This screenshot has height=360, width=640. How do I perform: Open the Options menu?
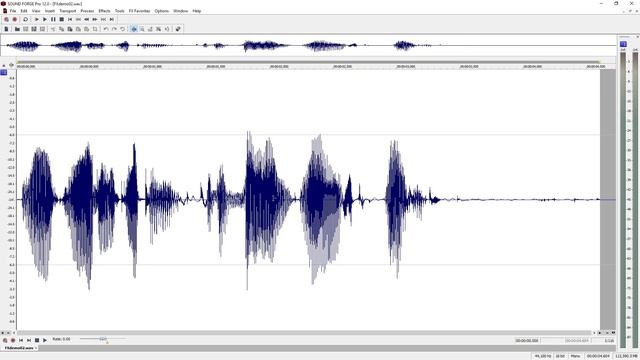[x=162, y=11]
